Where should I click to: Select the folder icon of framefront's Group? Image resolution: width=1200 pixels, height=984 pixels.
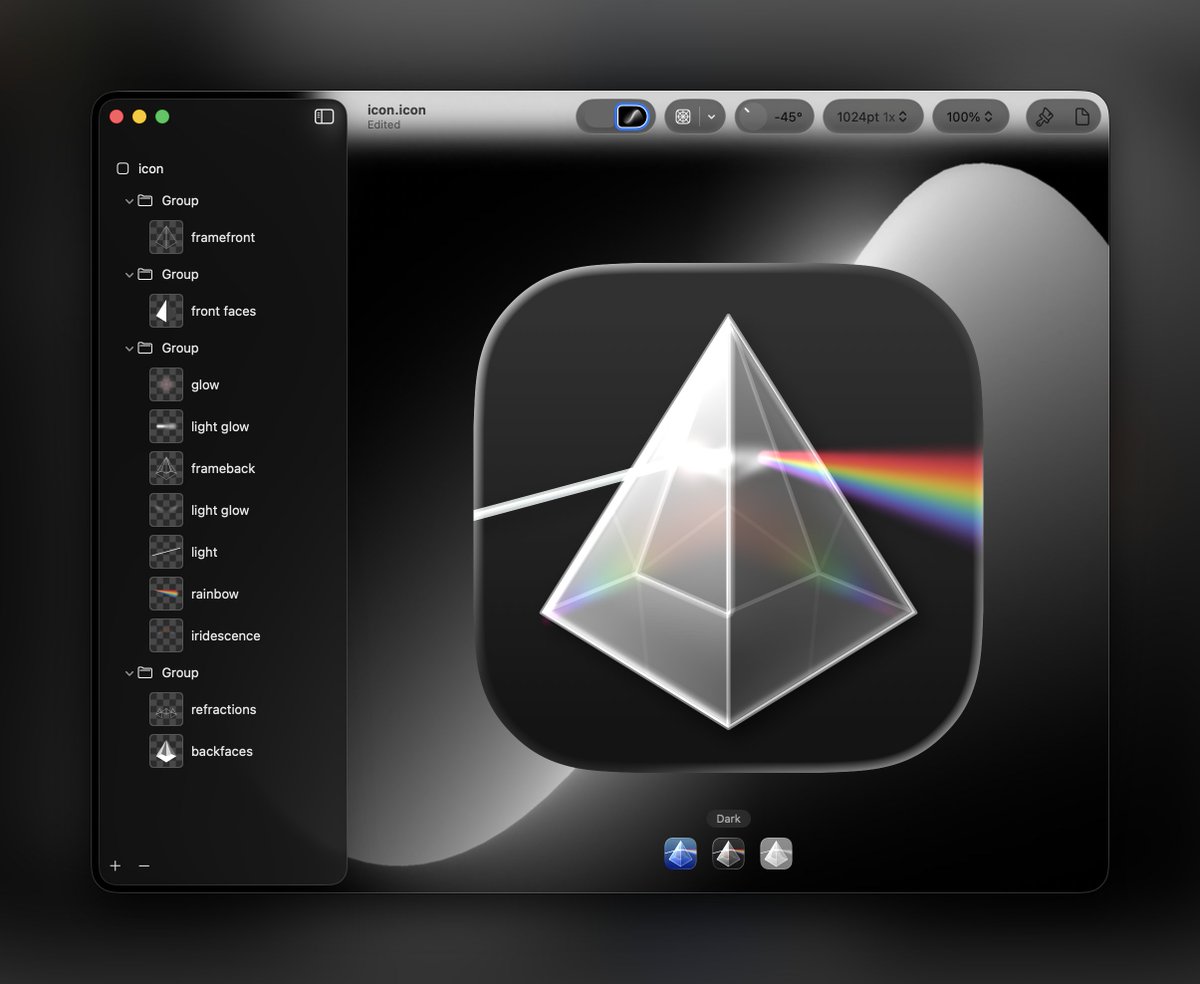(145, 201)
